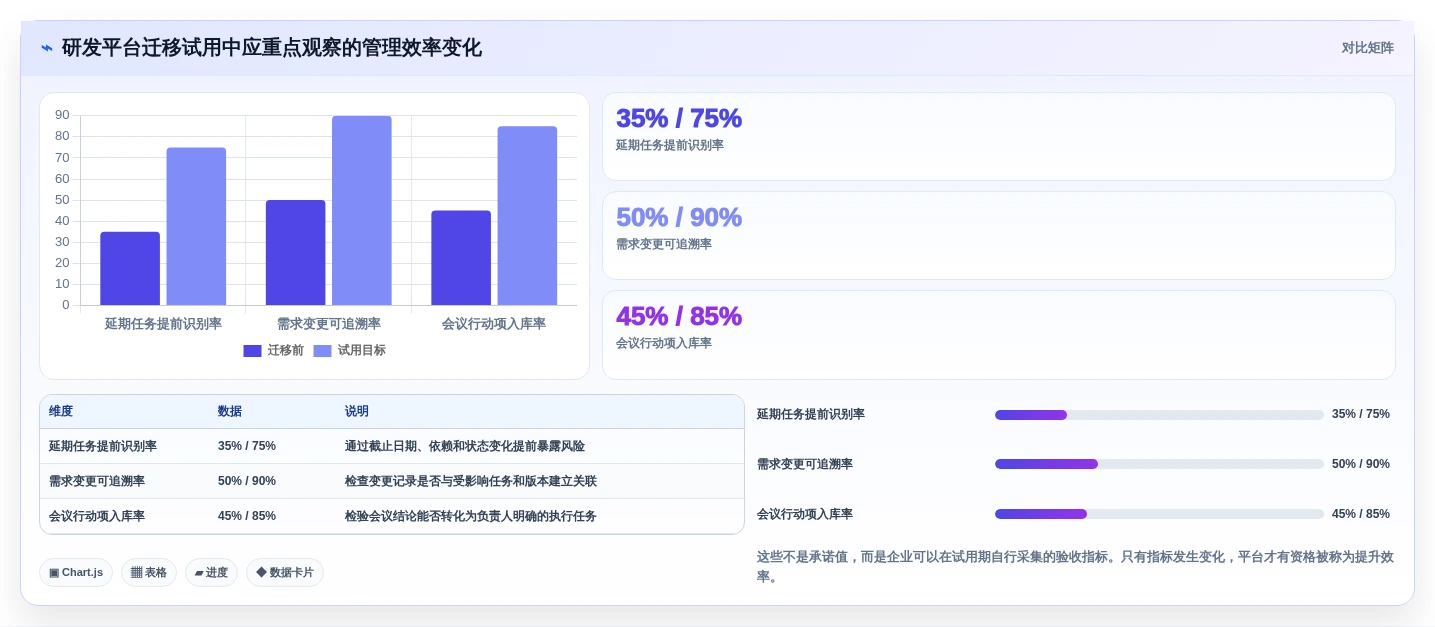
Task: Click the 试用目标 bar for 需求变更可追溯率
Action: pos(362,210)
